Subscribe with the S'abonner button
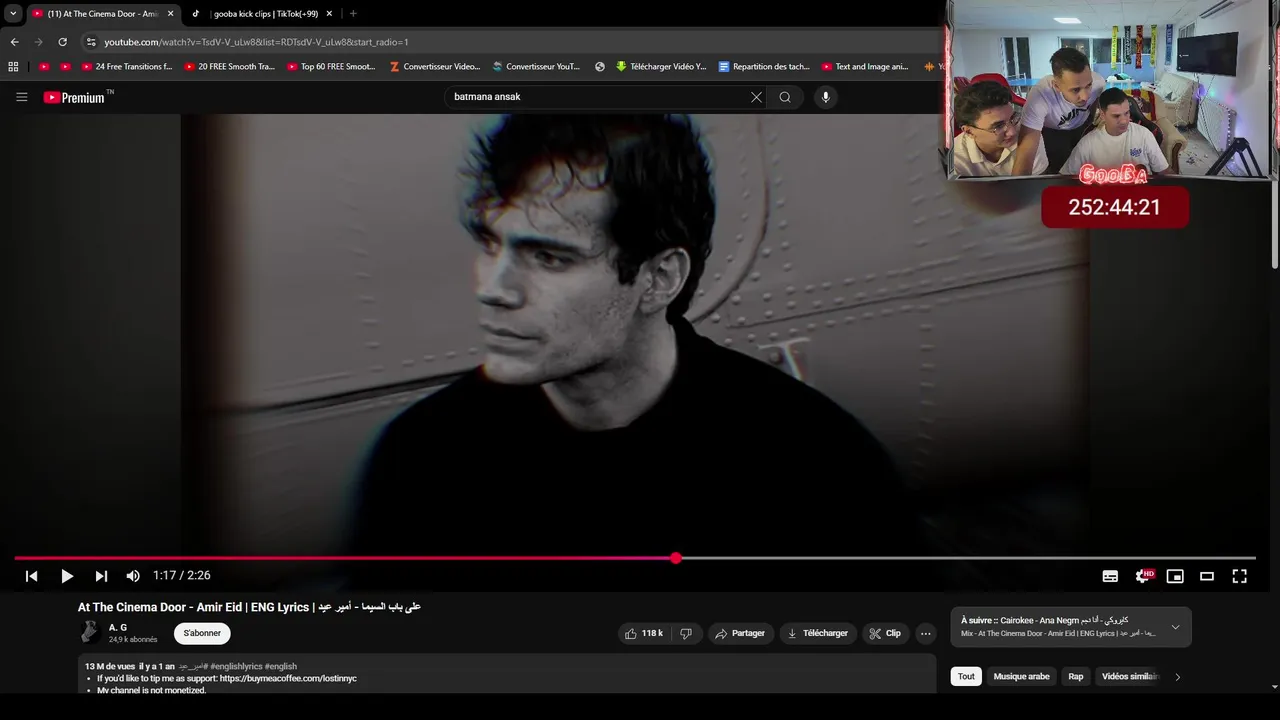This screenshot has width=1280, height=720. [202, 633]
